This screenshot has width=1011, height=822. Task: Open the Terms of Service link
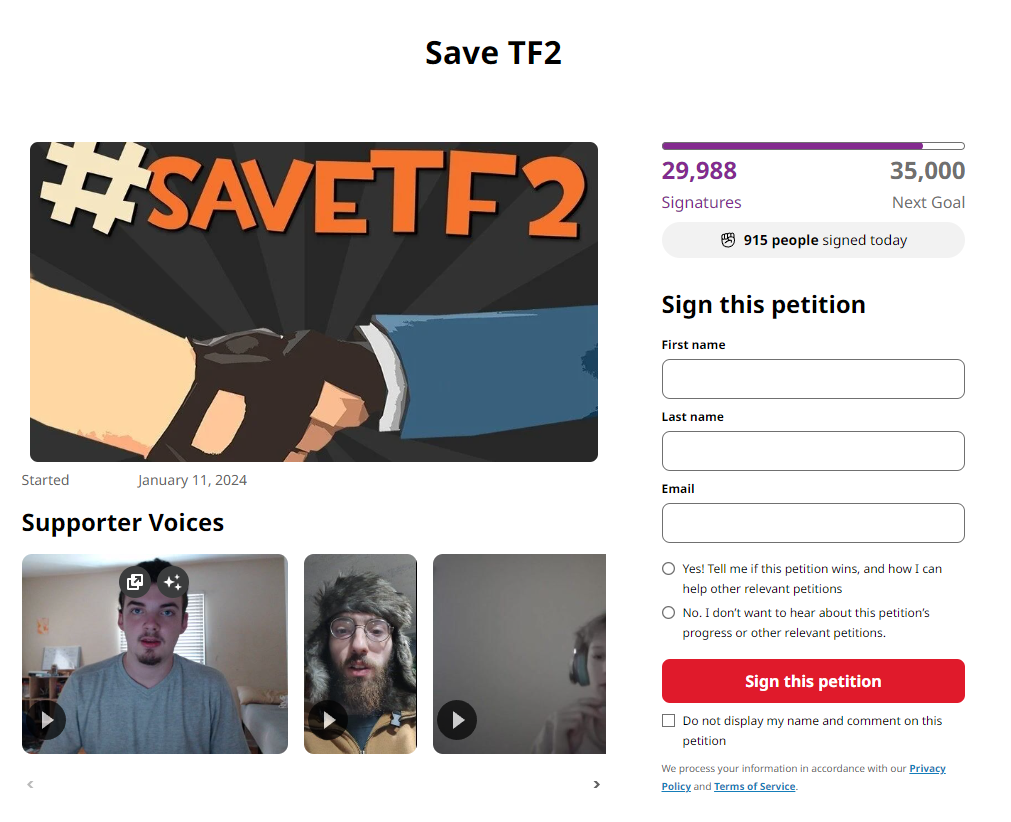tap(754, 787)
